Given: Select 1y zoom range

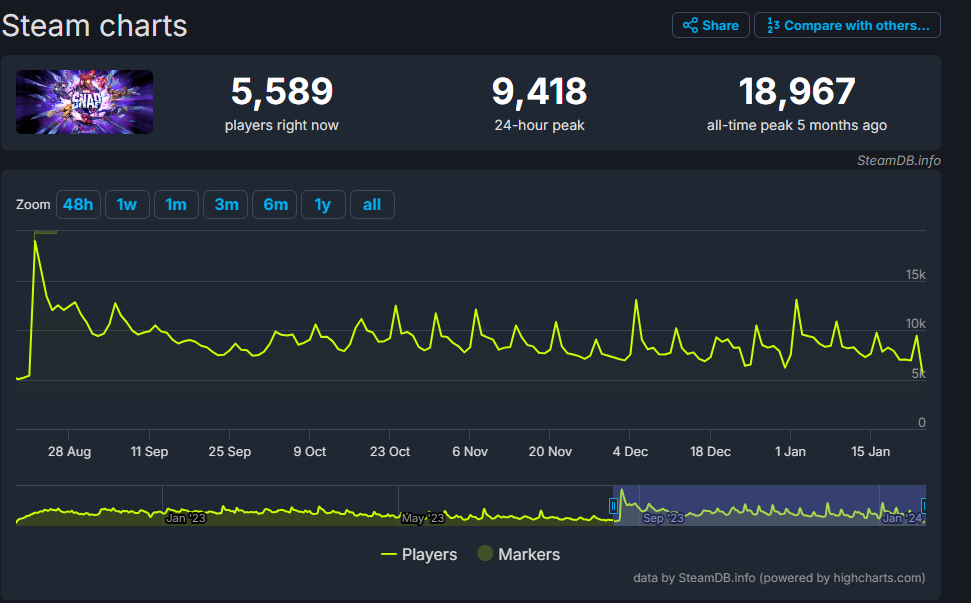Looking at the screenshot, I should coord(323,205).
